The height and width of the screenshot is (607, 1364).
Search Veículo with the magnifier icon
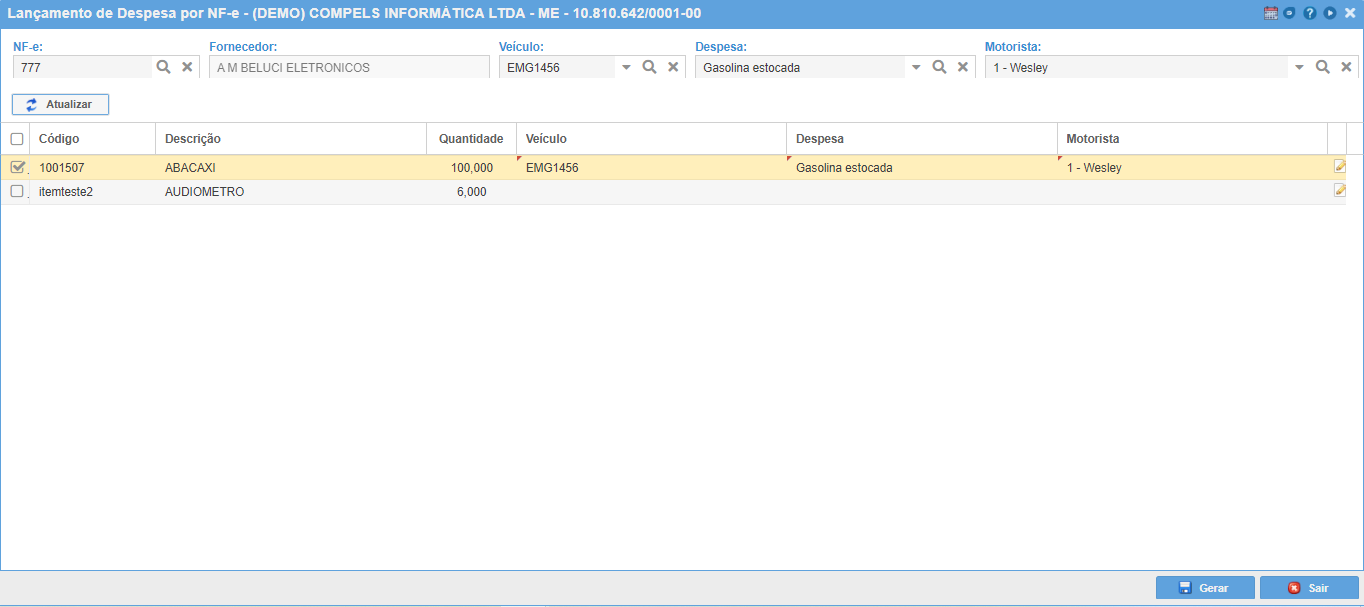[x=649, y=67]
